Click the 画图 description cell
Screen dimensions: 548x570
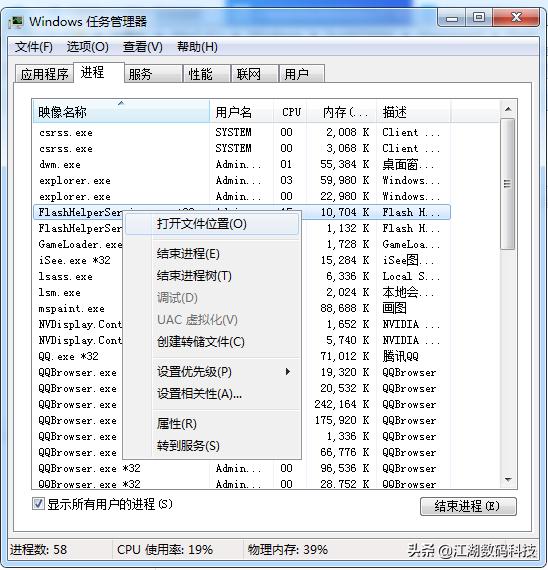coord(394,308)
